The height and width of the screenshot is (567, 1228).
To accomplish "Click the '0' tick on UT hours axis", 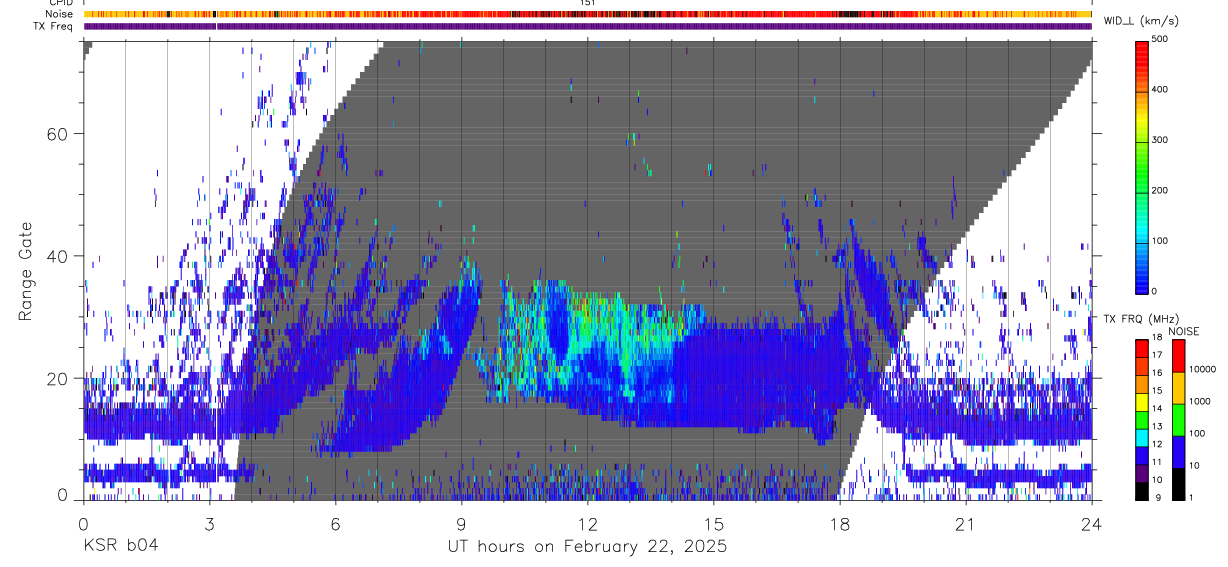I will click(84, 523).
